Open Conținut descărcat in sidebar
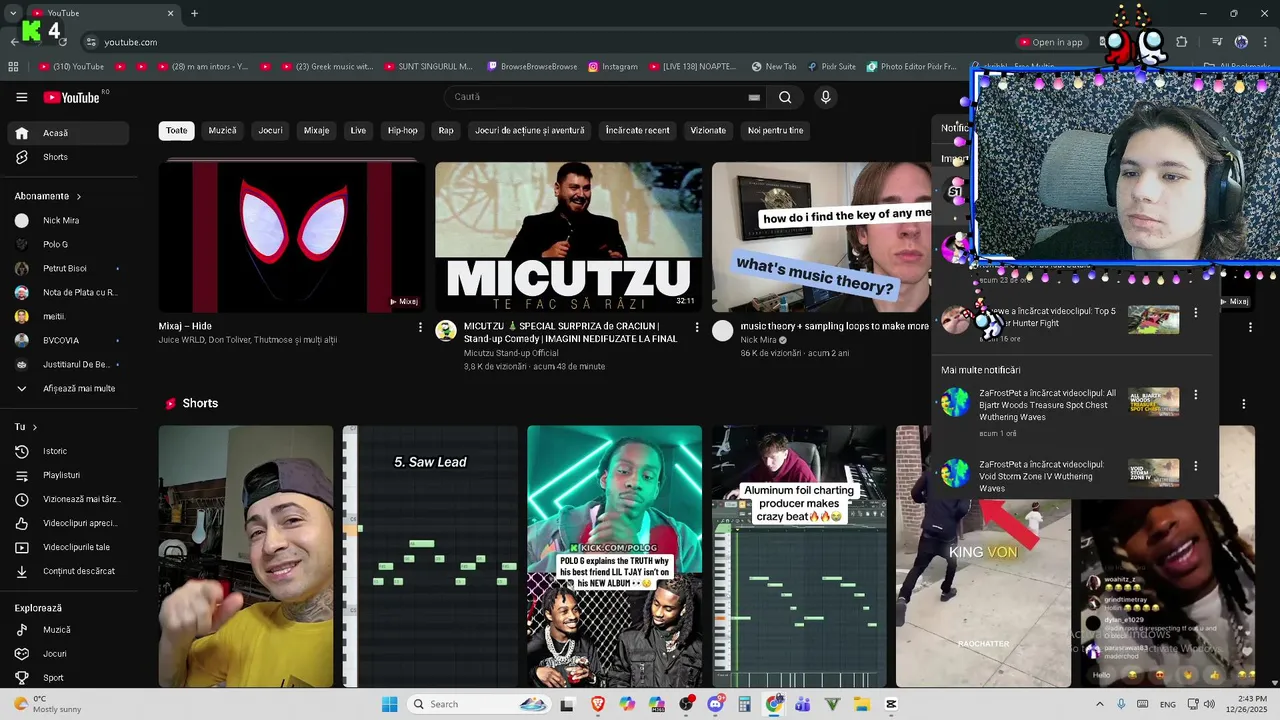 69,571
